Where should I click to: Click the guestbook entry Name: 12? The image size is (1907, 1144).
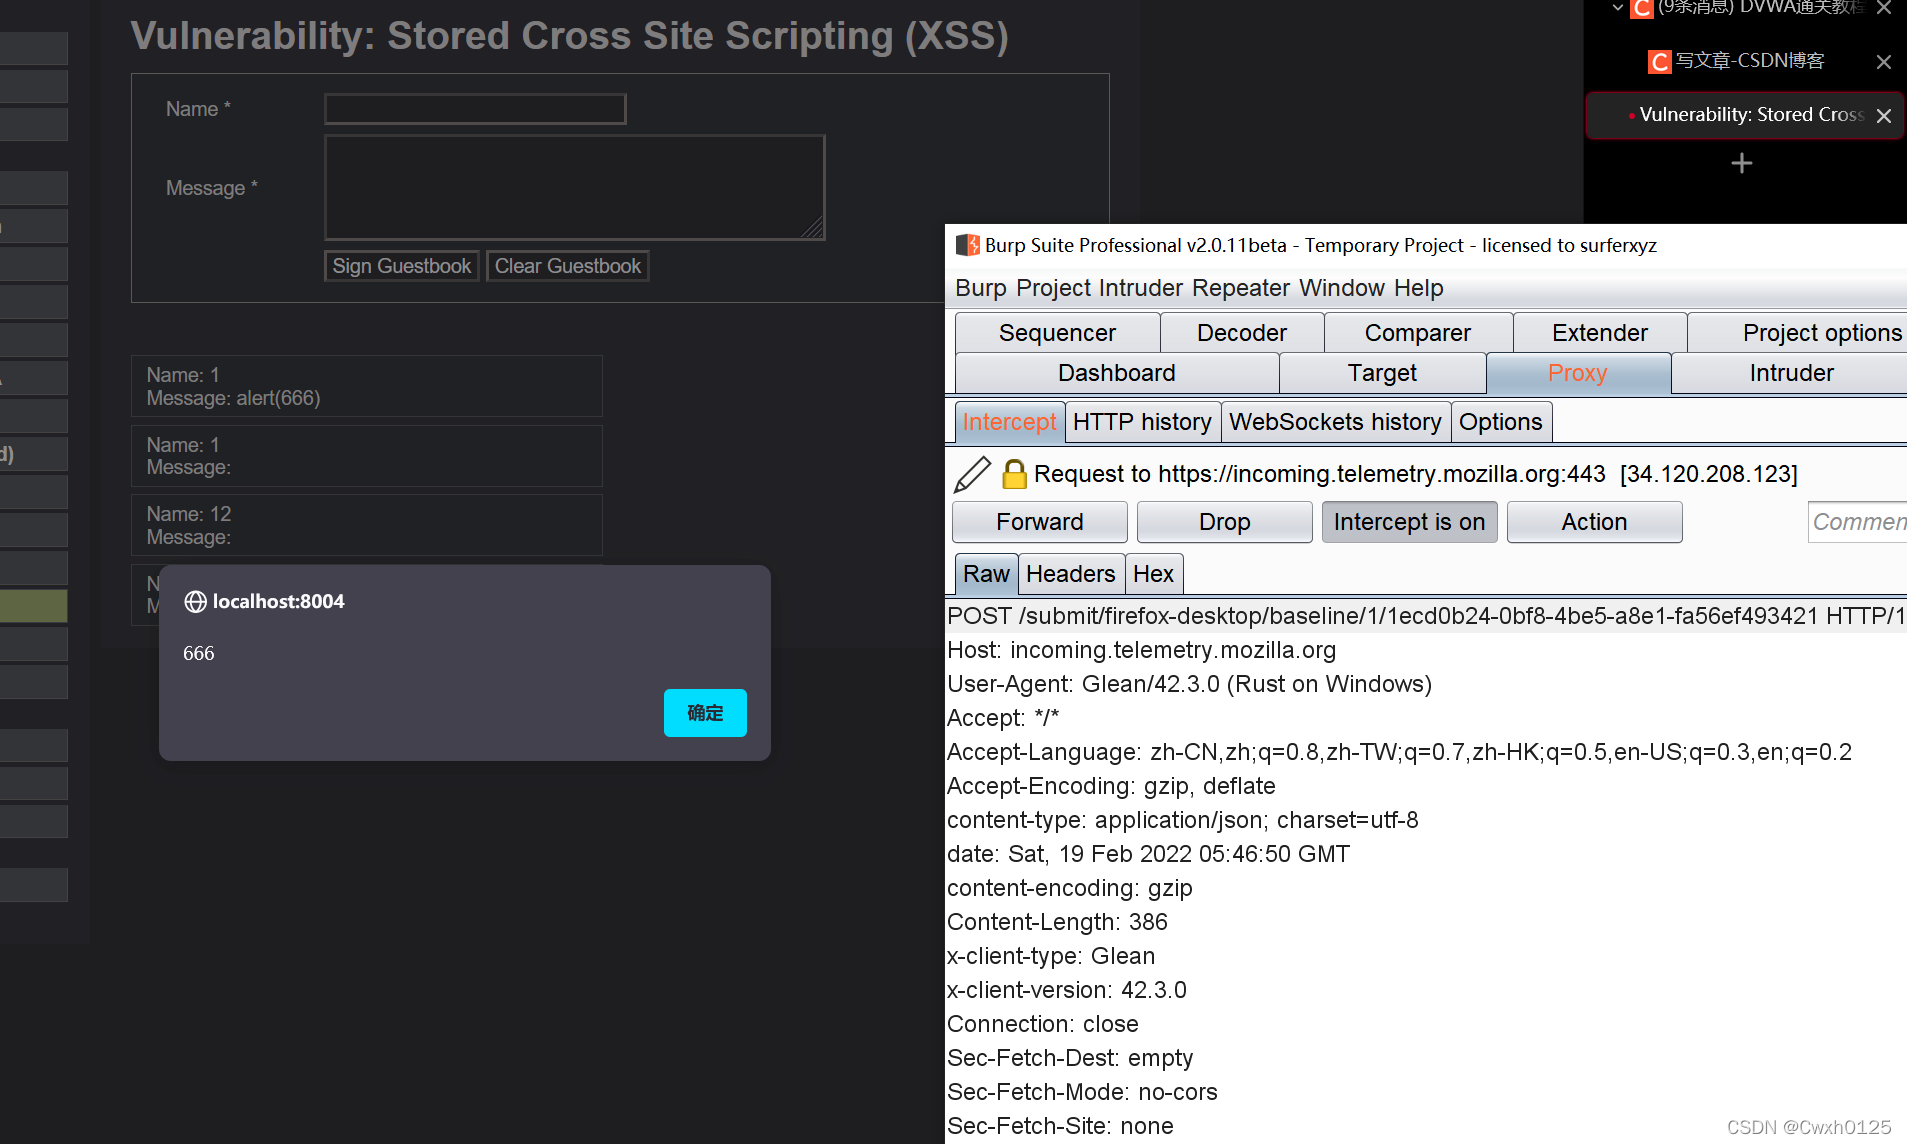(367, 525)
